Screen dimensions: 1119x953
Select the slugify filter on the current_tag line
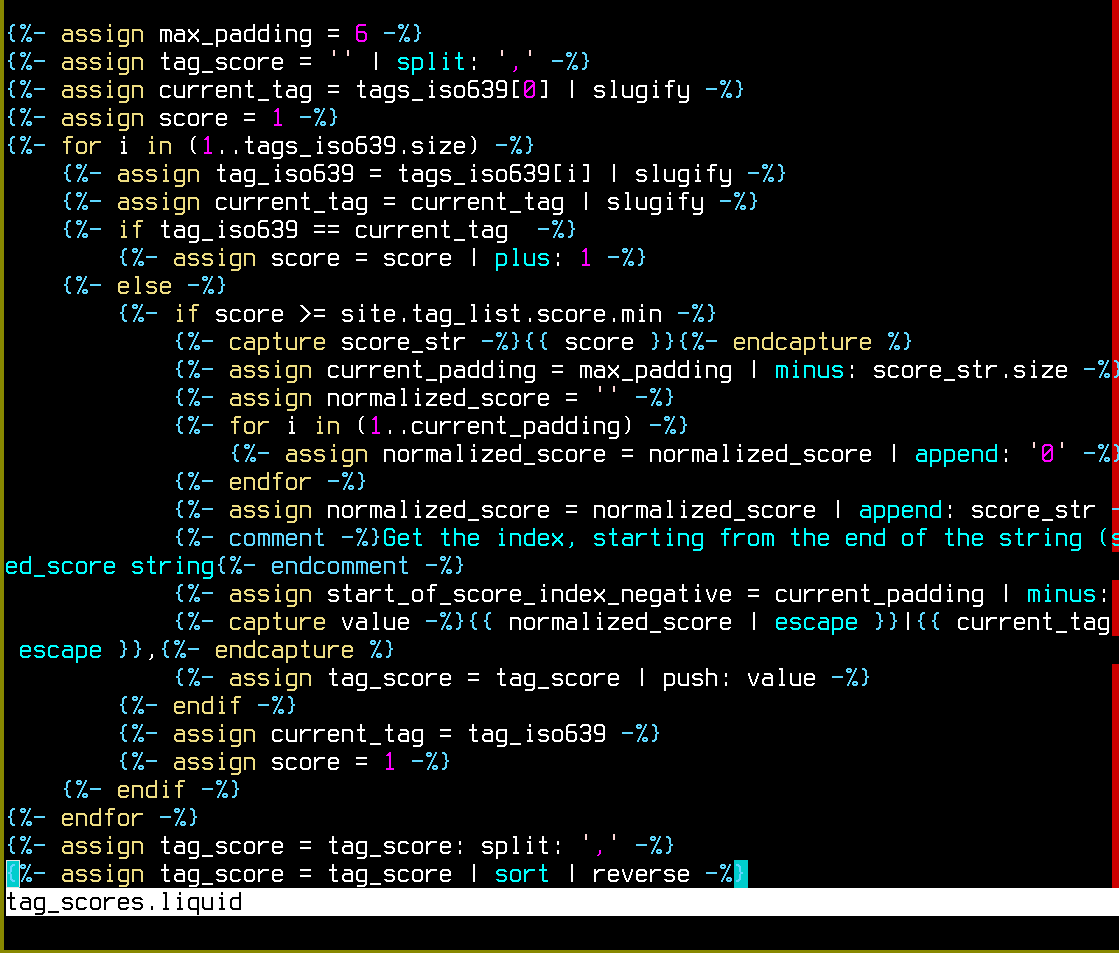point(642,89)
